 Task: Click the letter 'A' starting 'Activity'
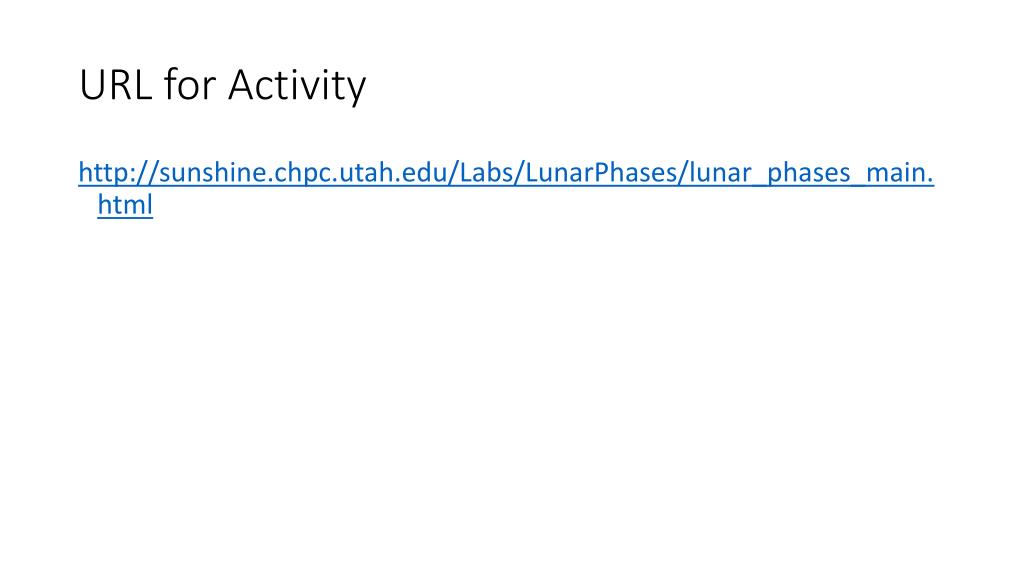pyautogui.click(x=240, y=85)
